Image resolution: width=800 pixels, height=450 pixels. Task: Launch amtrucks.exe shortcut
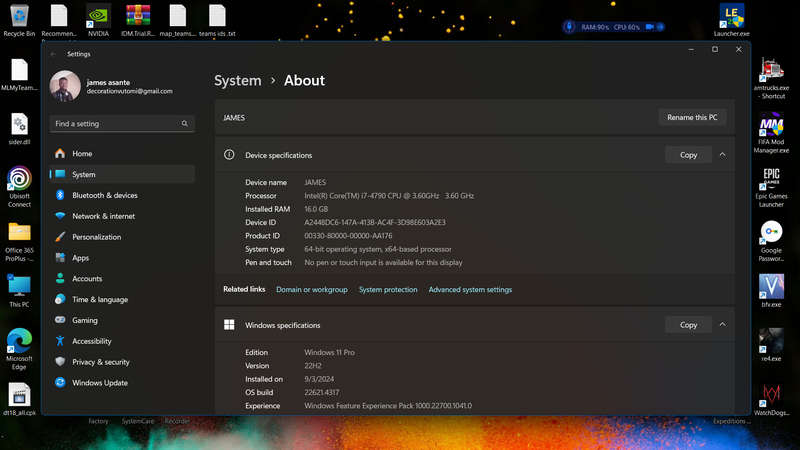click(771, 78)
